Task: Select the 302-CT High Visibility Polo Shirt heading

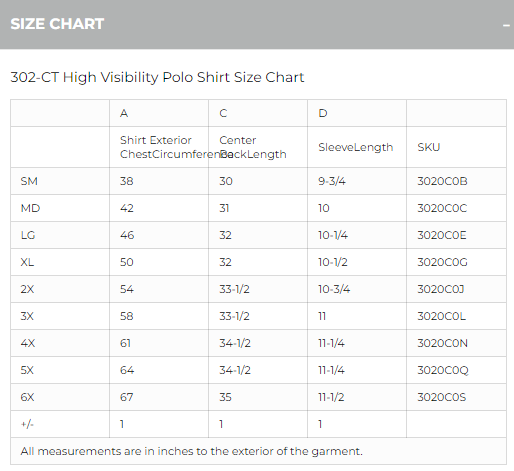Action: [157, 77]
